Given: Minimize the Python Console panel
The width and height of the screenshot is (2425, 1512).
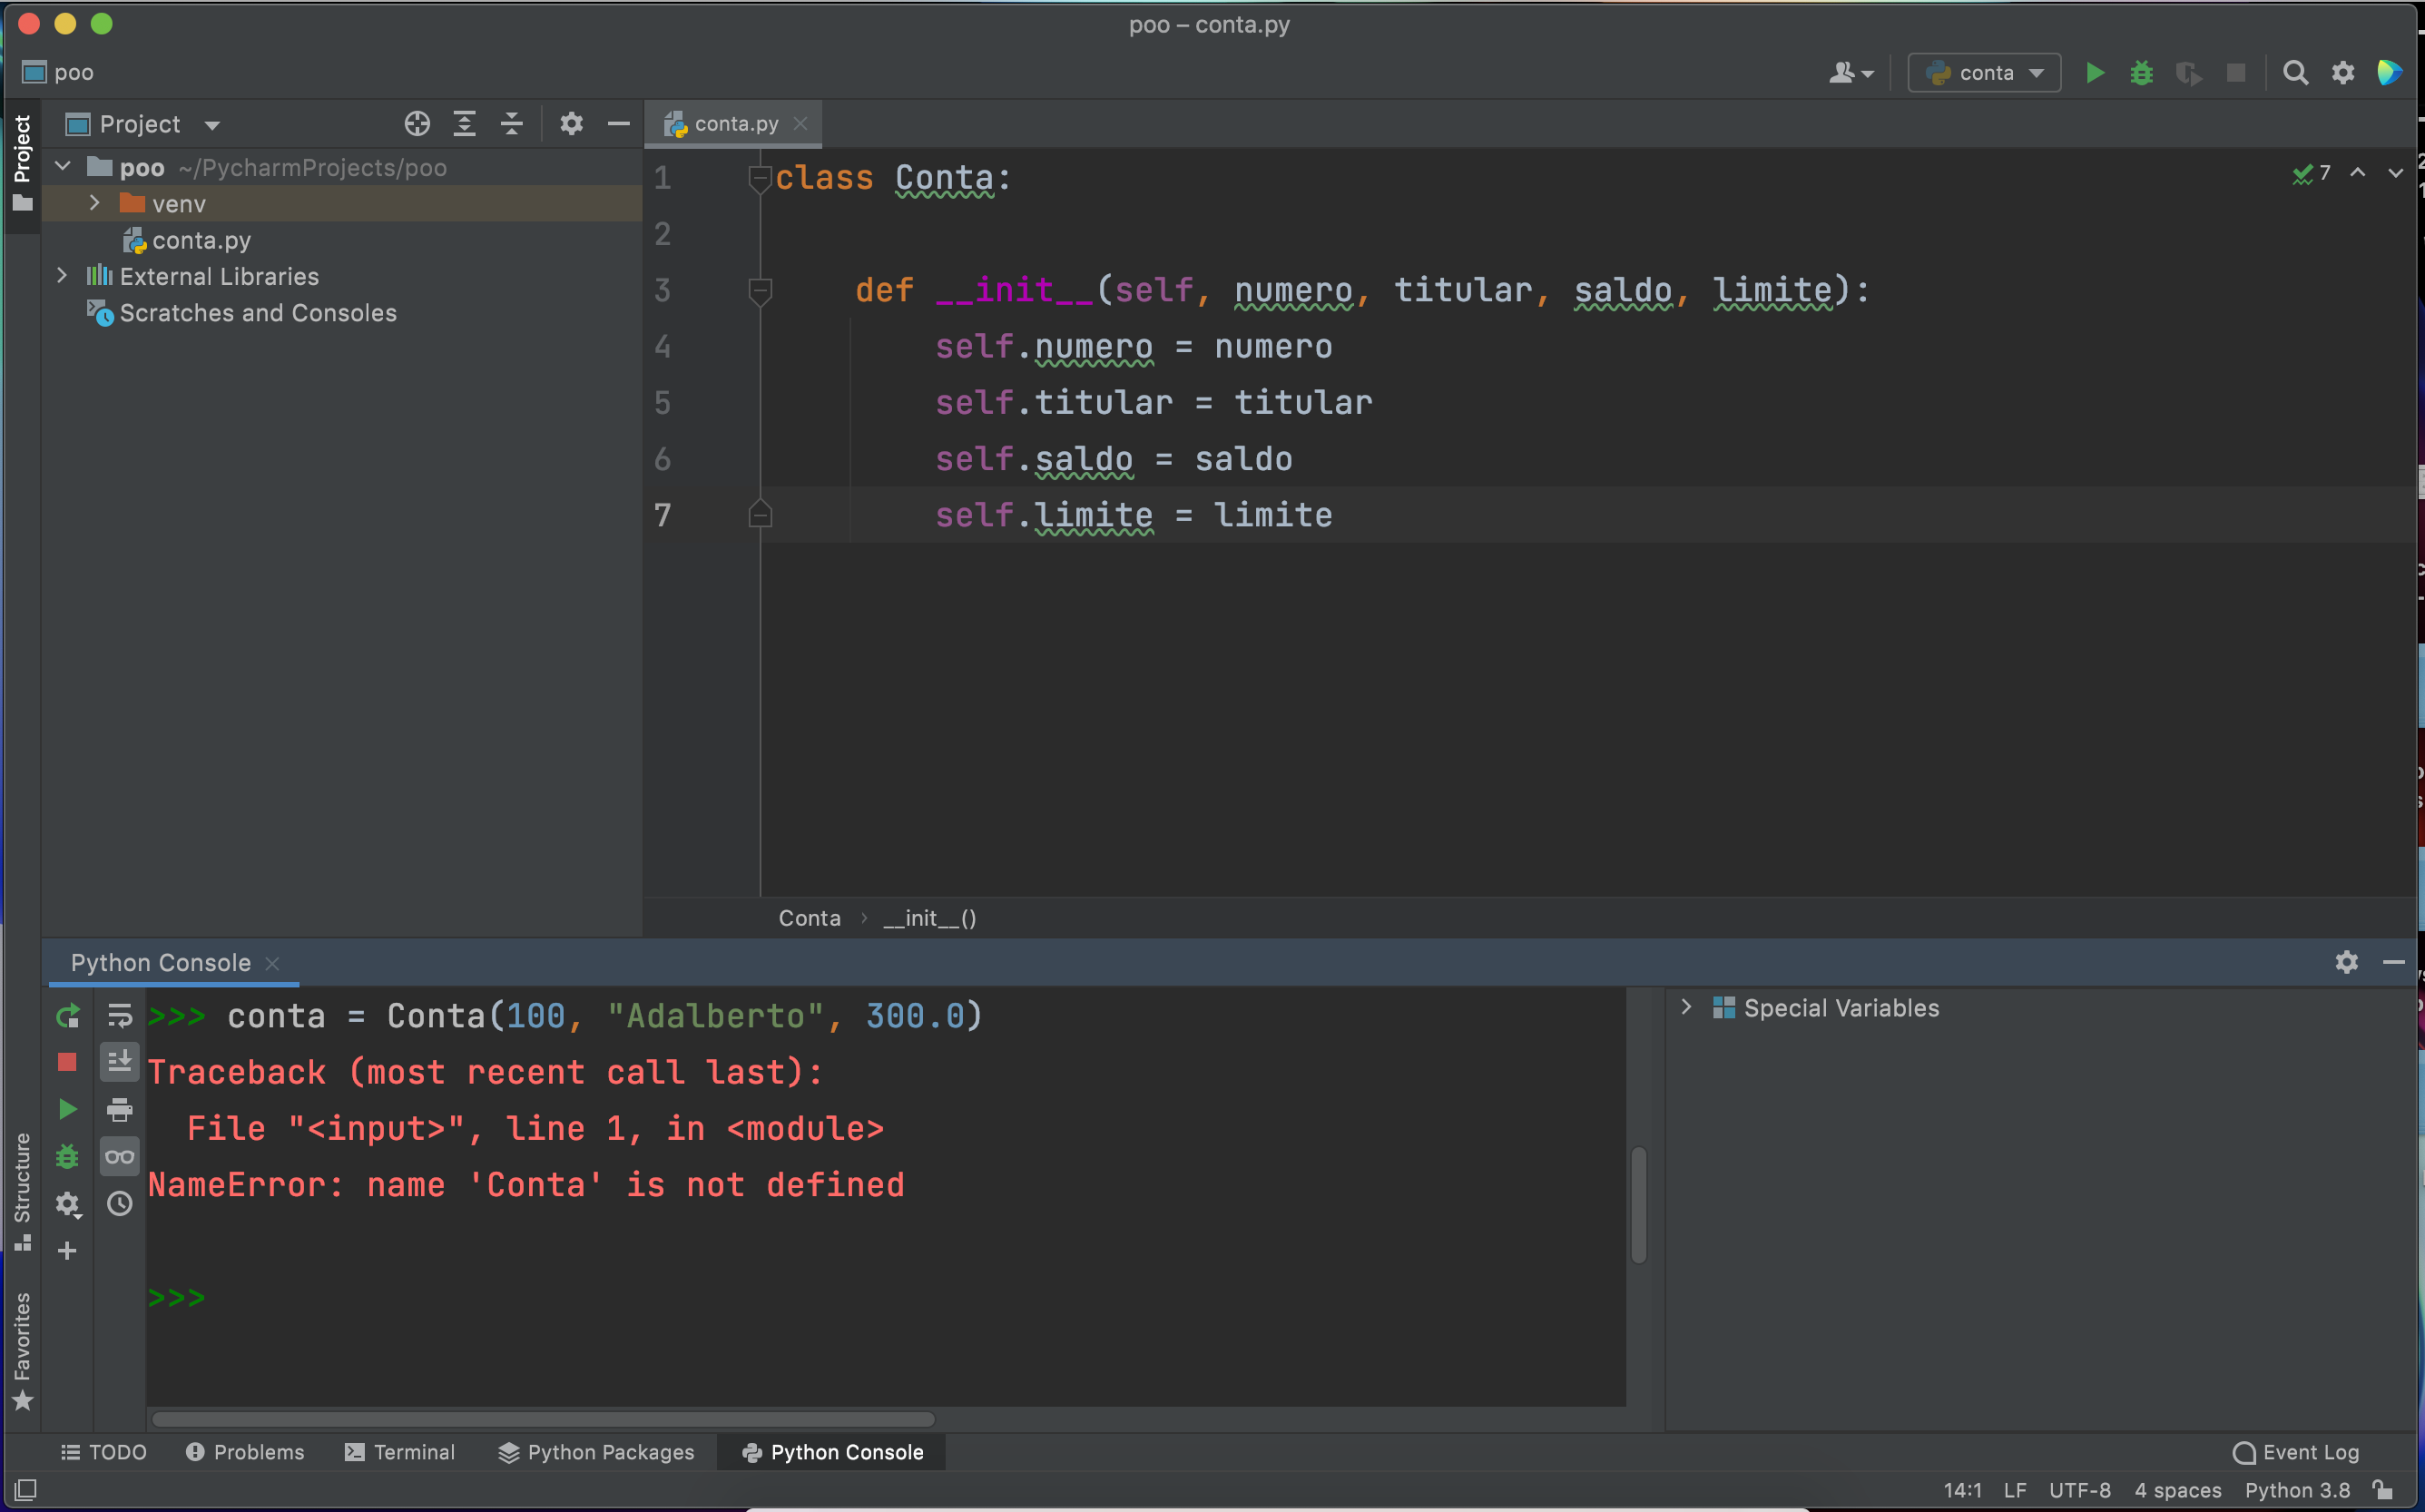Looking at the screenshot, I should [2394, 962].
